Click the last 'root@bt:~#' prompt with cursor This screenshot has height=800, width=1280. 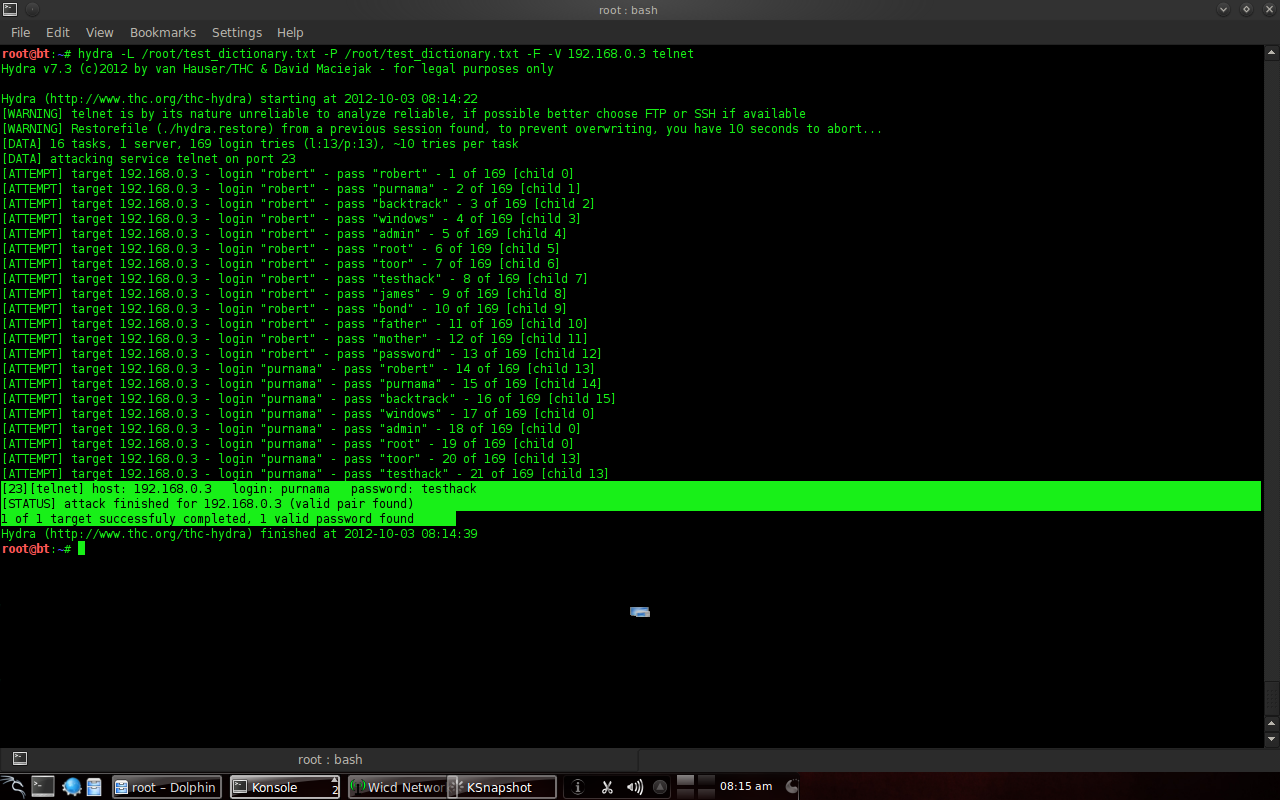click(x=43, y=549)
